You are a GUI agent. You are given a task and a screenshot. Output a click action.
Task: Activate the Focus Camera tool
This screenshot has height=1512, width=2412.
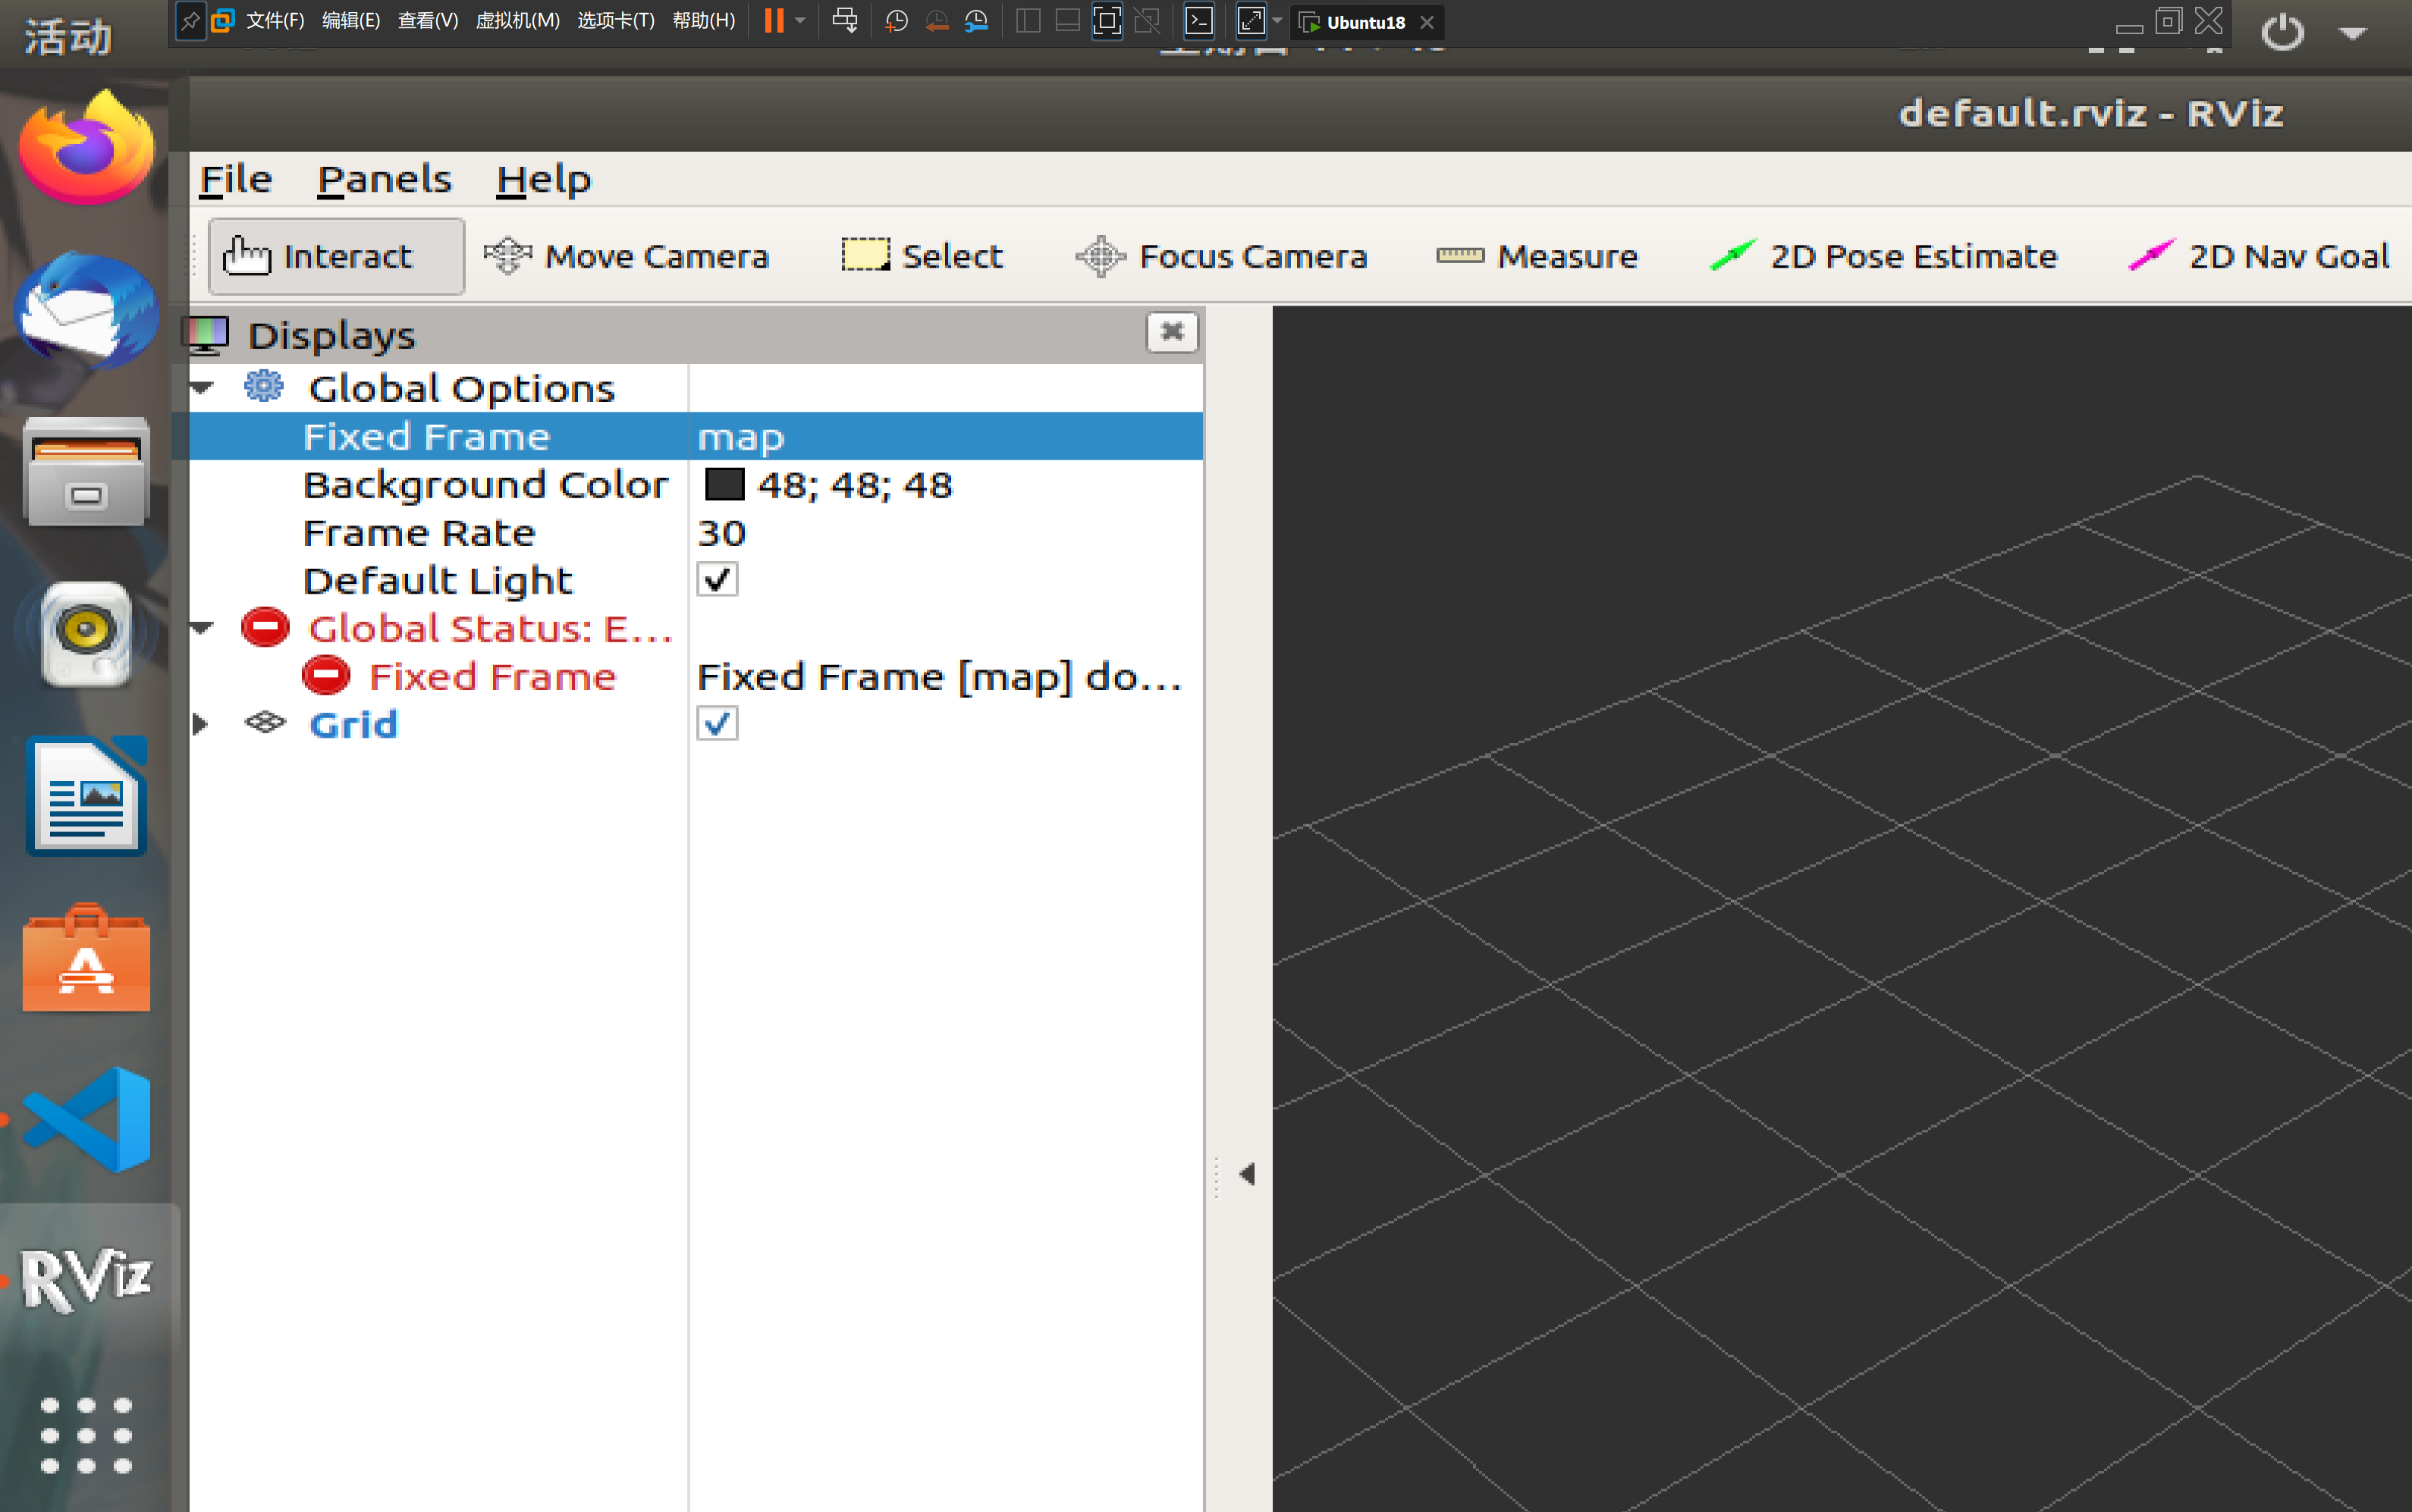click(1221, 256)
